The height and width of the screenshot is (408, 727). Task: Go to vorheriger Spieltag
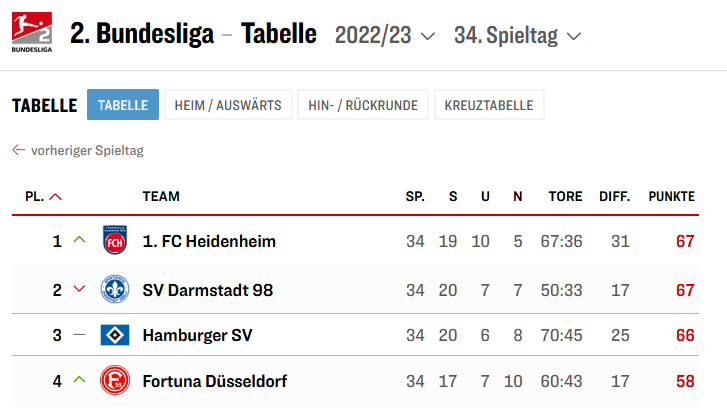pos(87,151)
